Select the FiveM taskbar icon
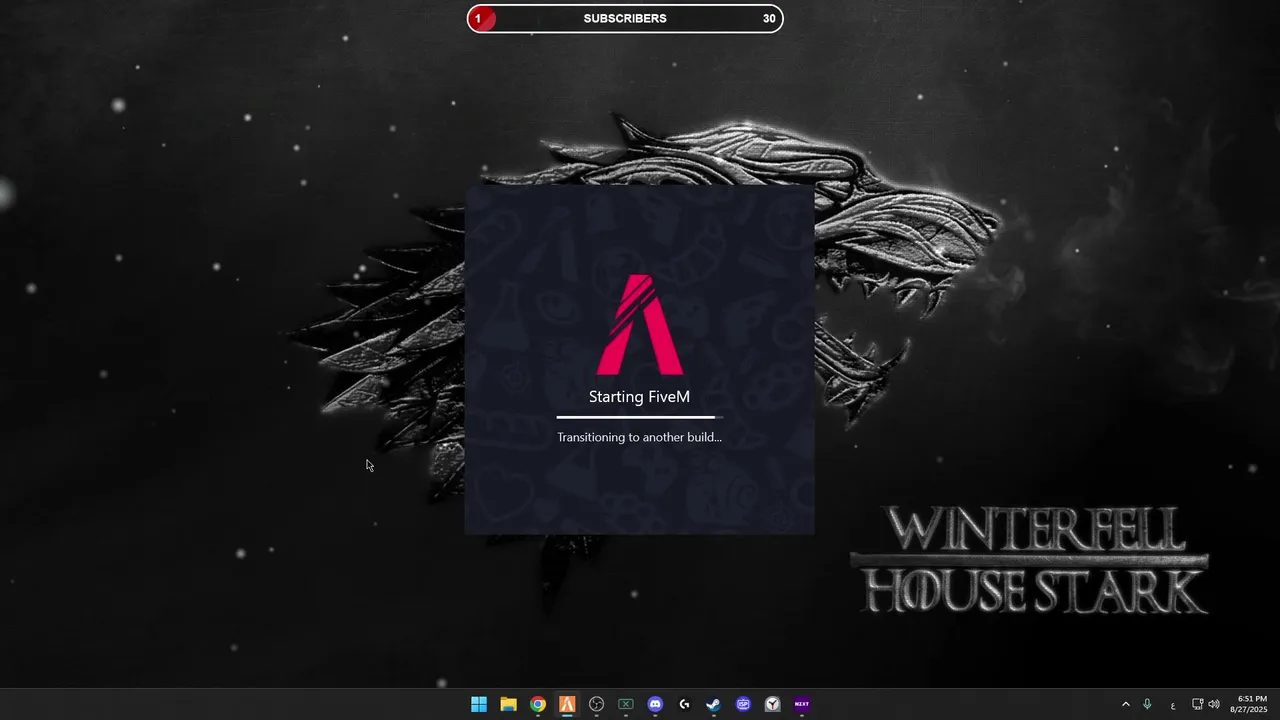 click(567, 704)
